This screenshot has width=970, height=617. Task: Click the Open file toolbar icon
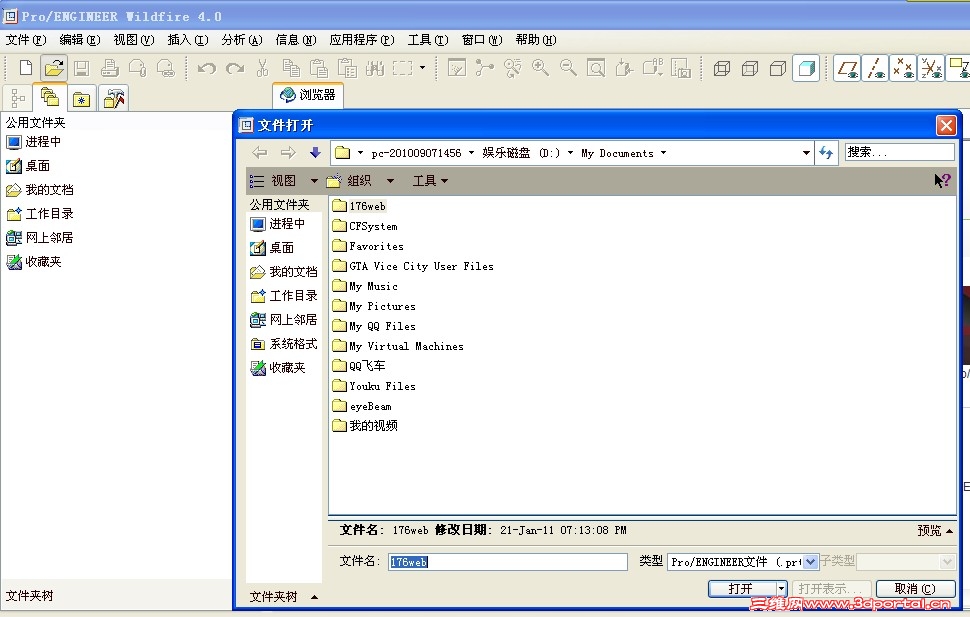[54, 67]
